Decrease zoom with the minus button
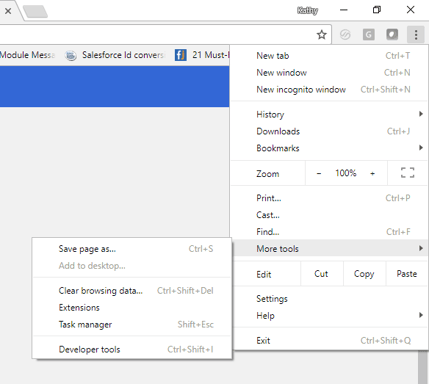429x384 pixels. (319, 173)
